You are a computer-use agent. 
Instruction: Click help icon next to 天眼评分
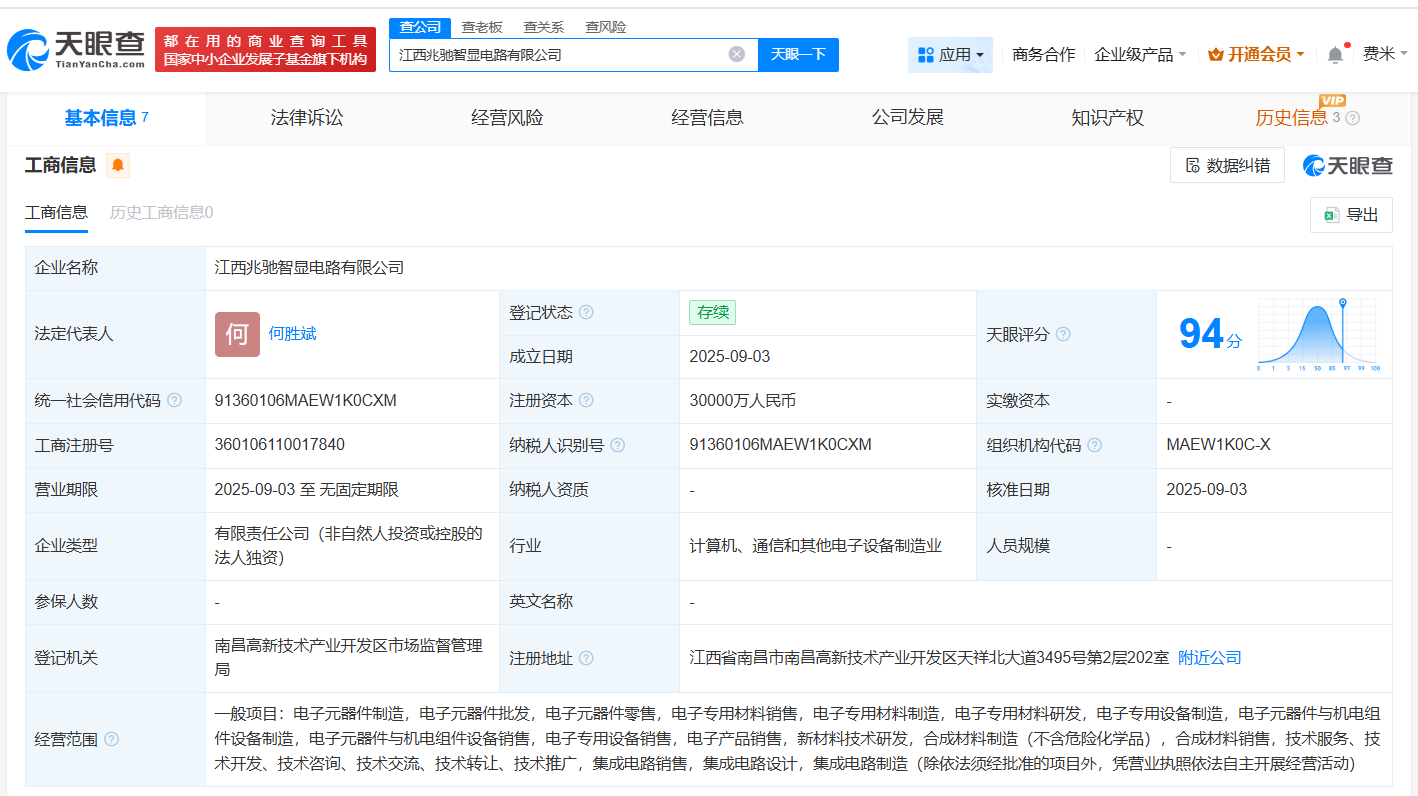pos(1063,334)
